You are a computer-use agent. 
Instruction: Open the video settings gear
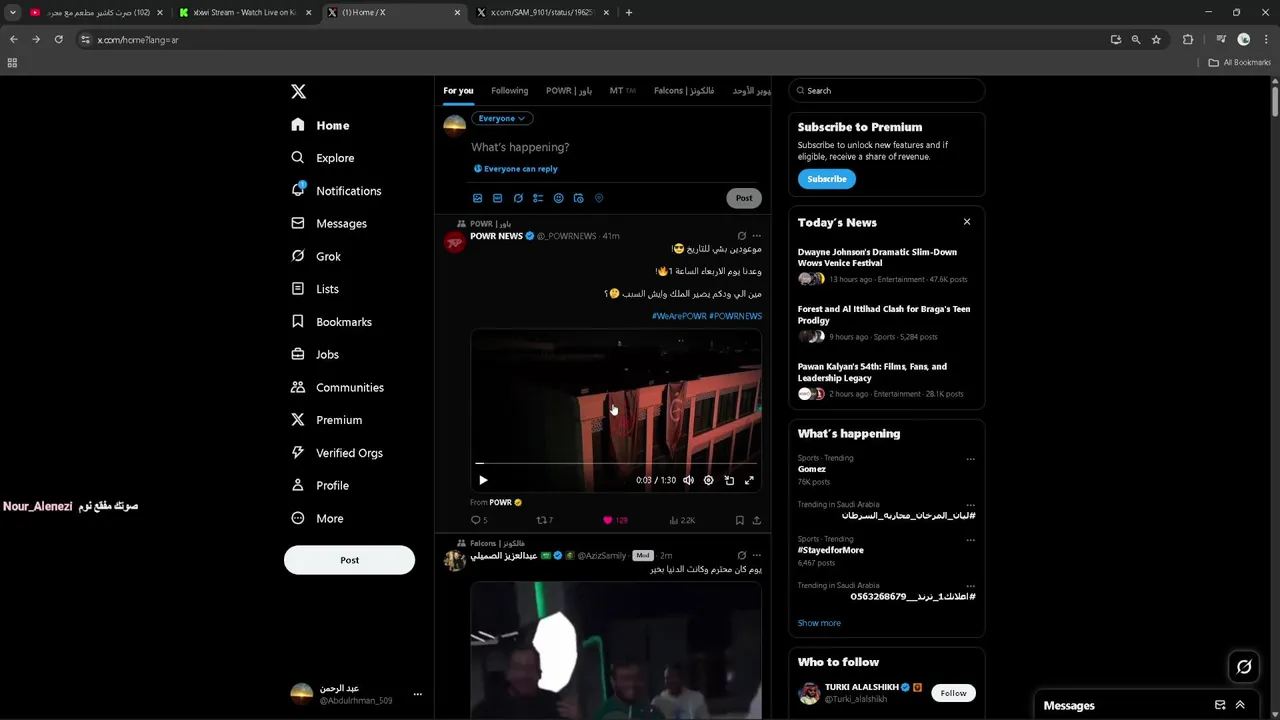[x=708, y=480]
